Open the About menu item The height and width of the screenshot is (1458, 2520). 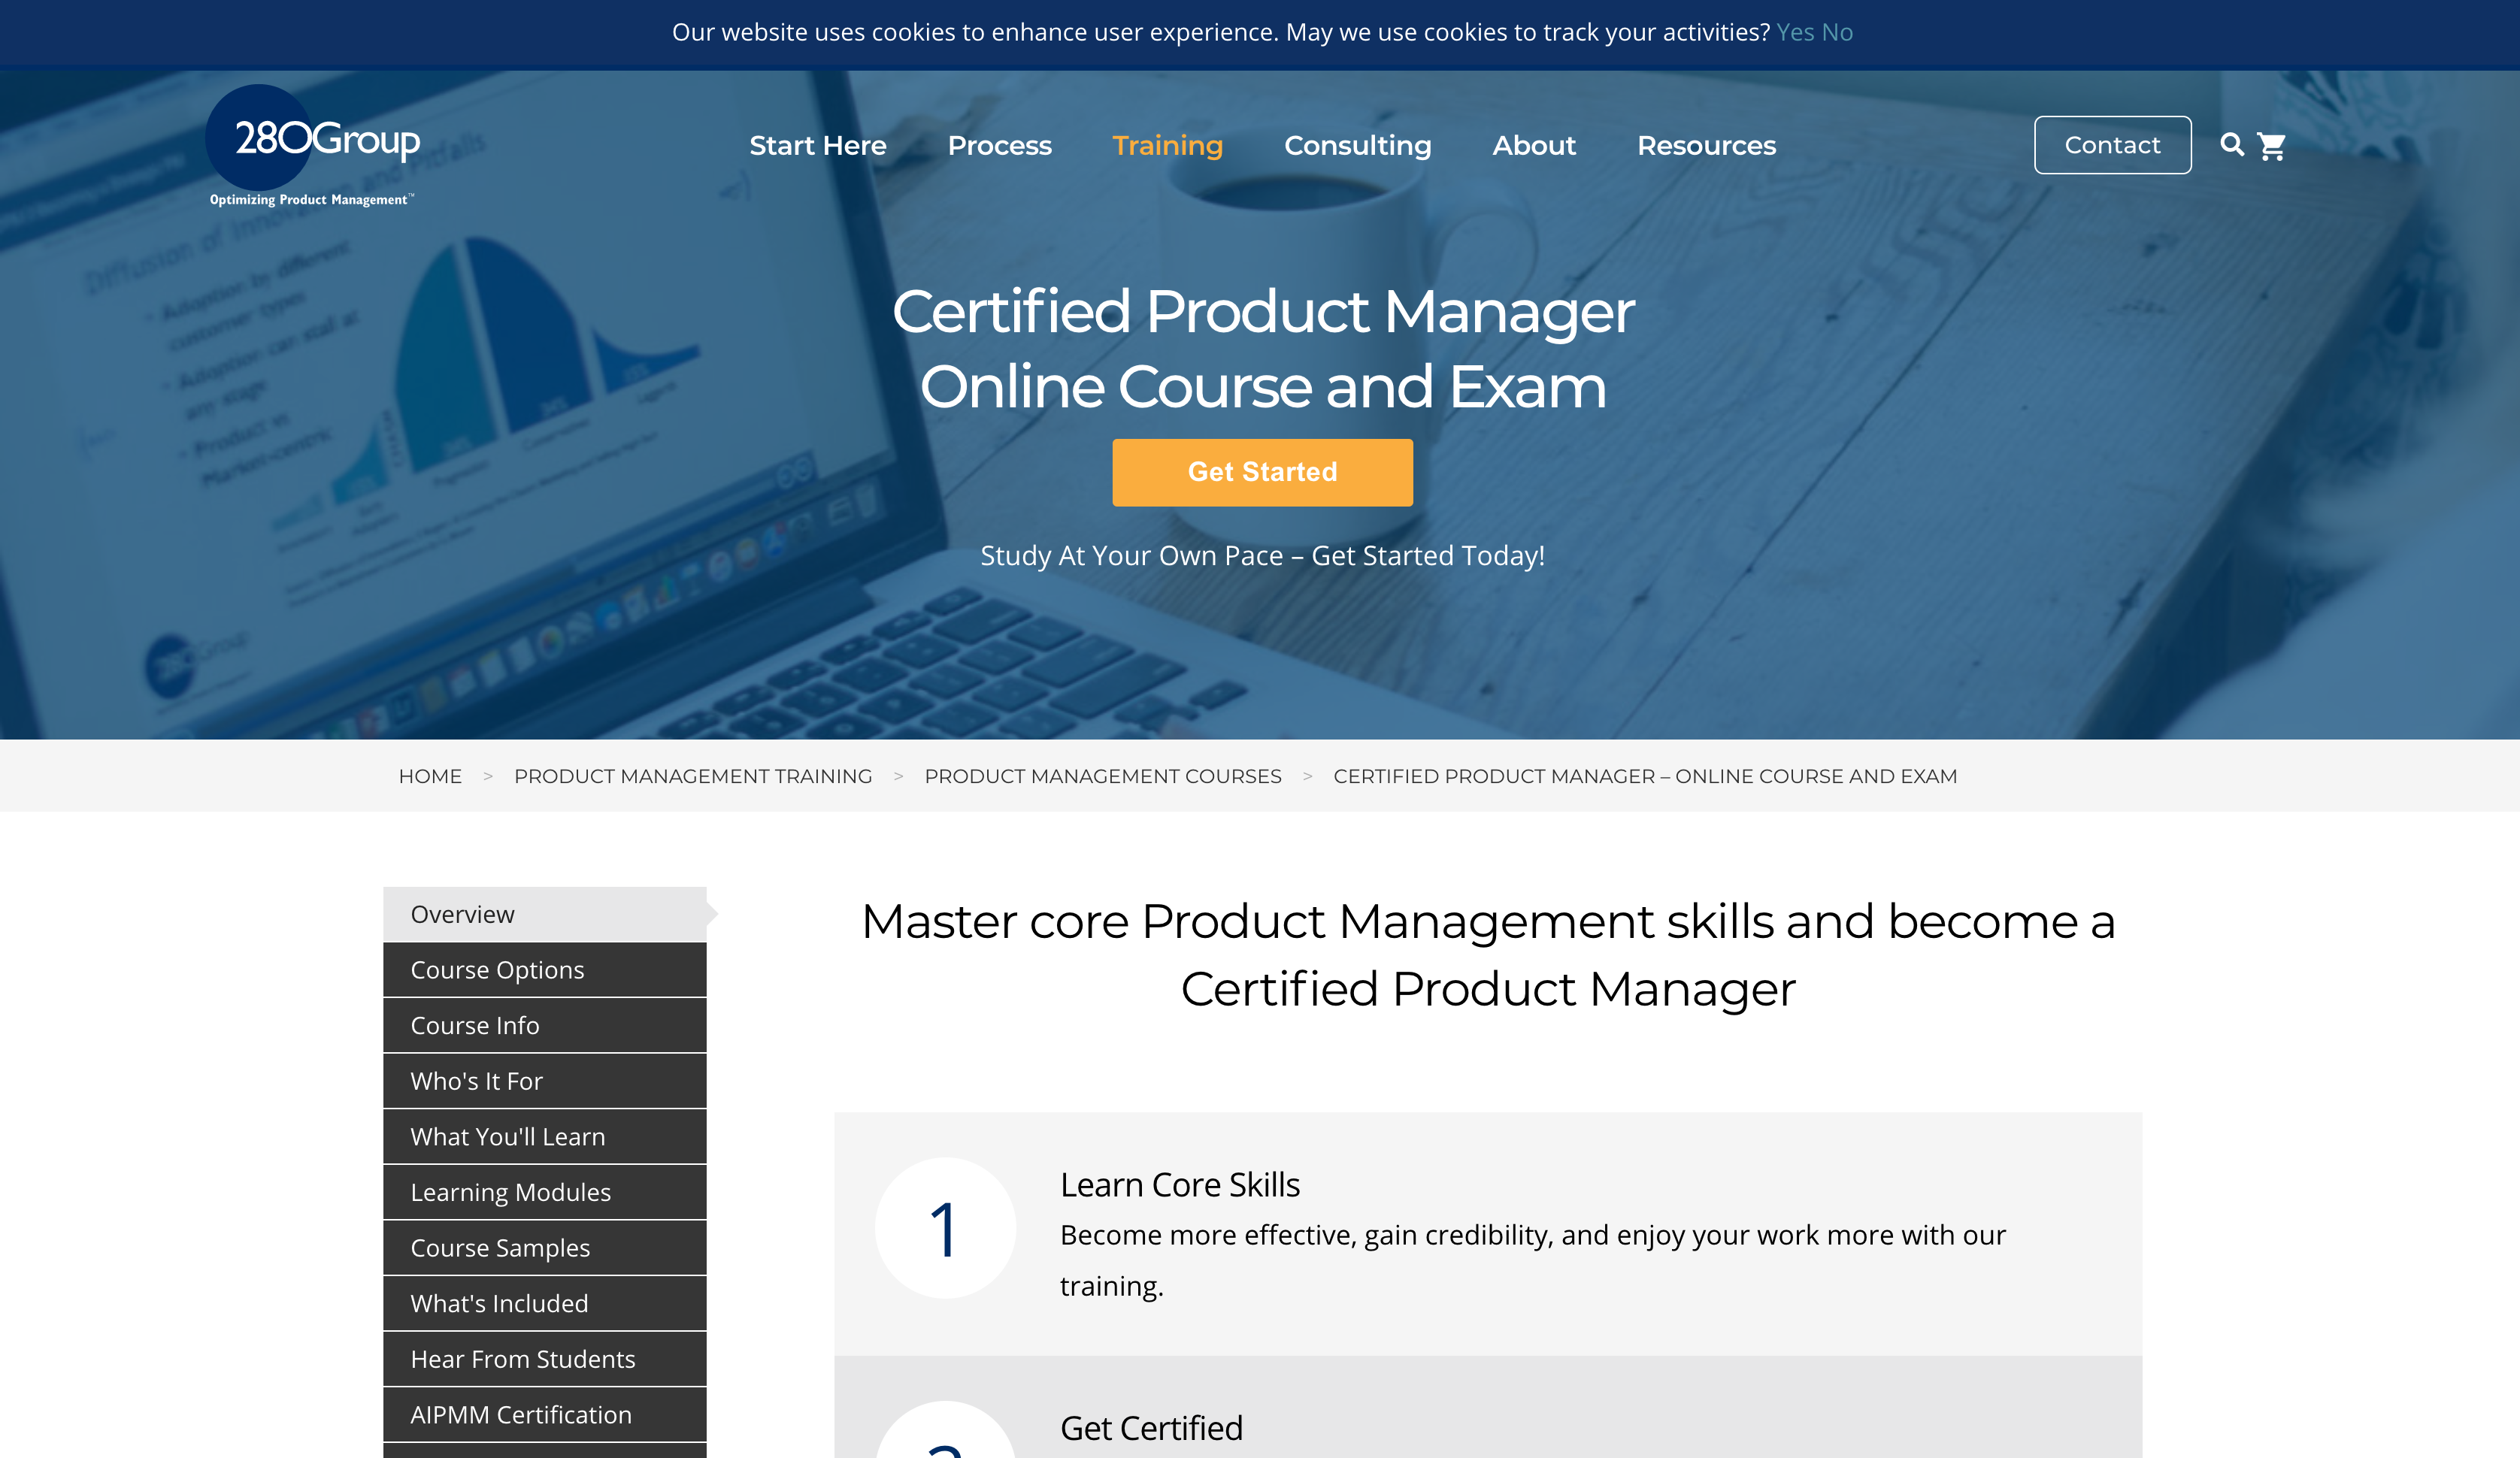coord(1534,145)
